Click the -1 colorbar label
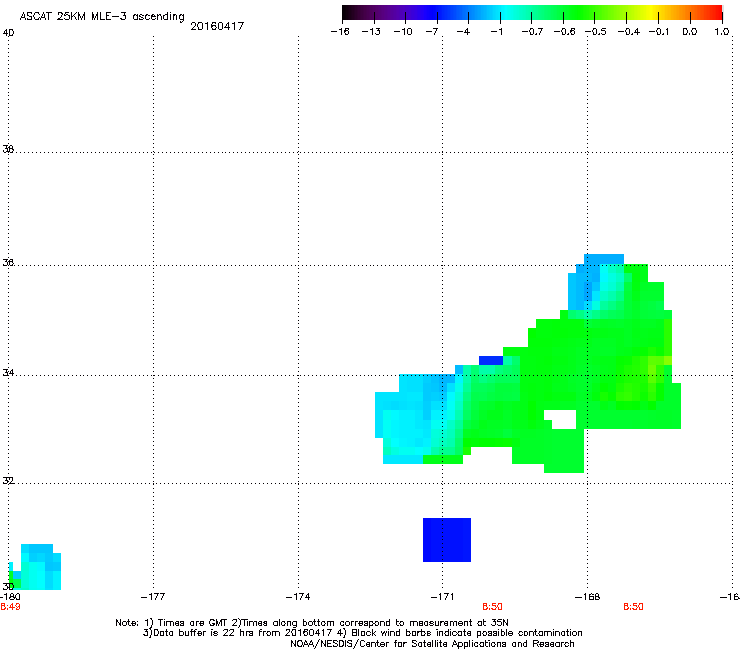This screenshot has width=740, height=650. coord(496,32)
